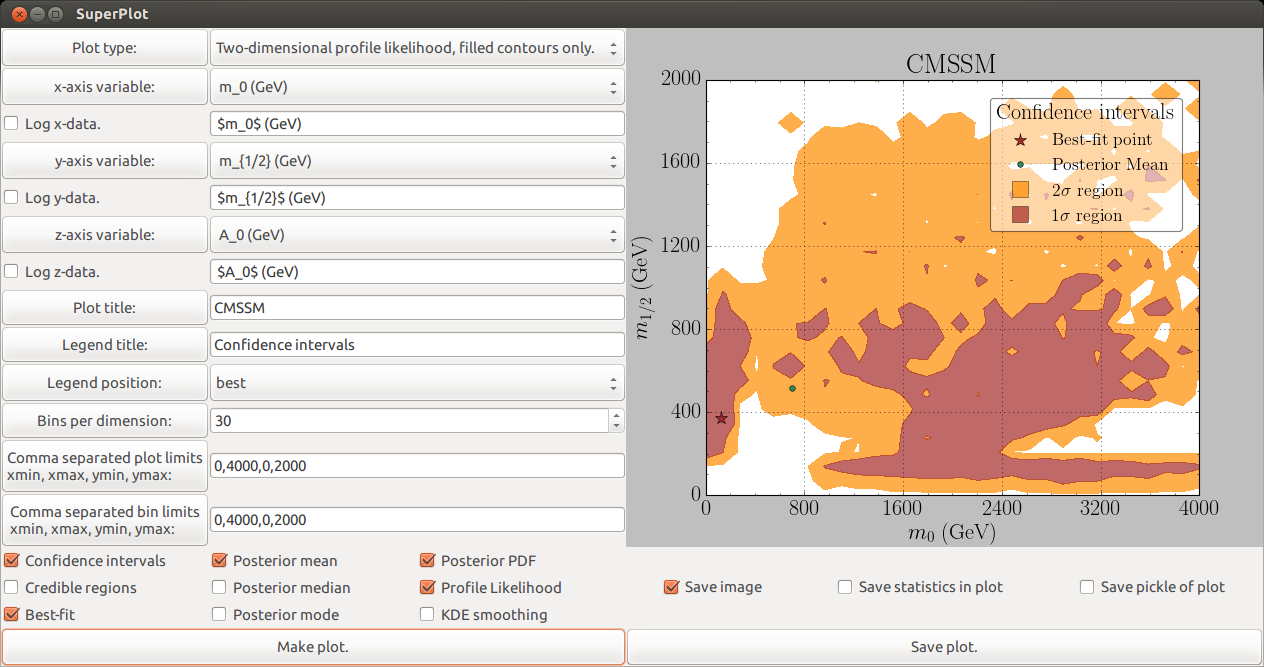The image size is (1264, 667).
Task: Expand the y-axis variable combo box
Action: [x=417, y=161]
